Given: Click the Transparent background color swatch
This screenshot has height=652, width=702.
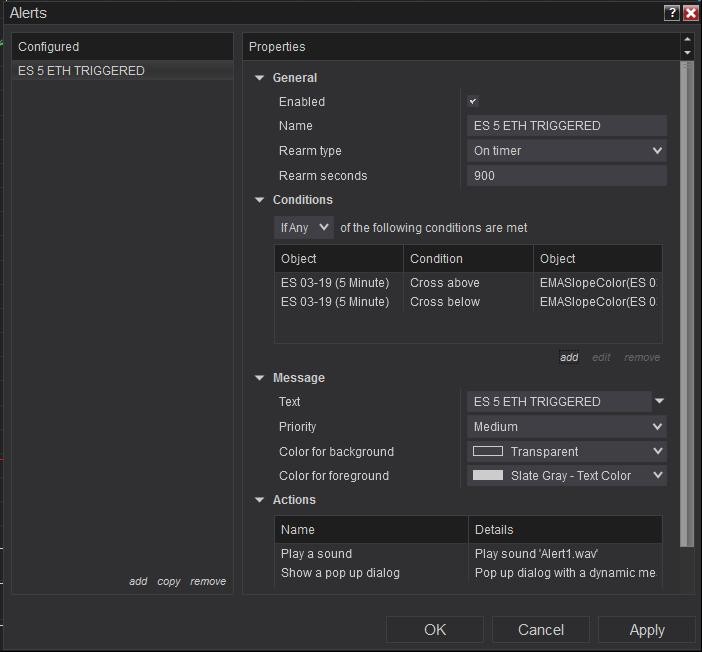Looking at the screenshot, I should (488, 451).
